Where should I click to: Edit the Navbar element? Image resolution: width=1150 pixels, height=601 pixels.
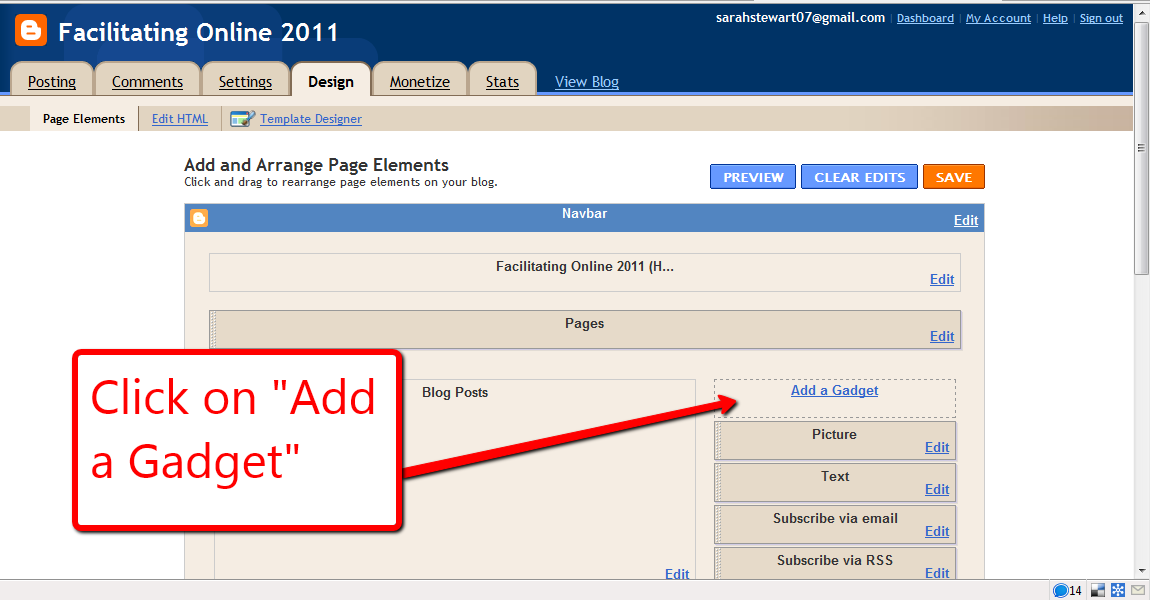point(966,220)
